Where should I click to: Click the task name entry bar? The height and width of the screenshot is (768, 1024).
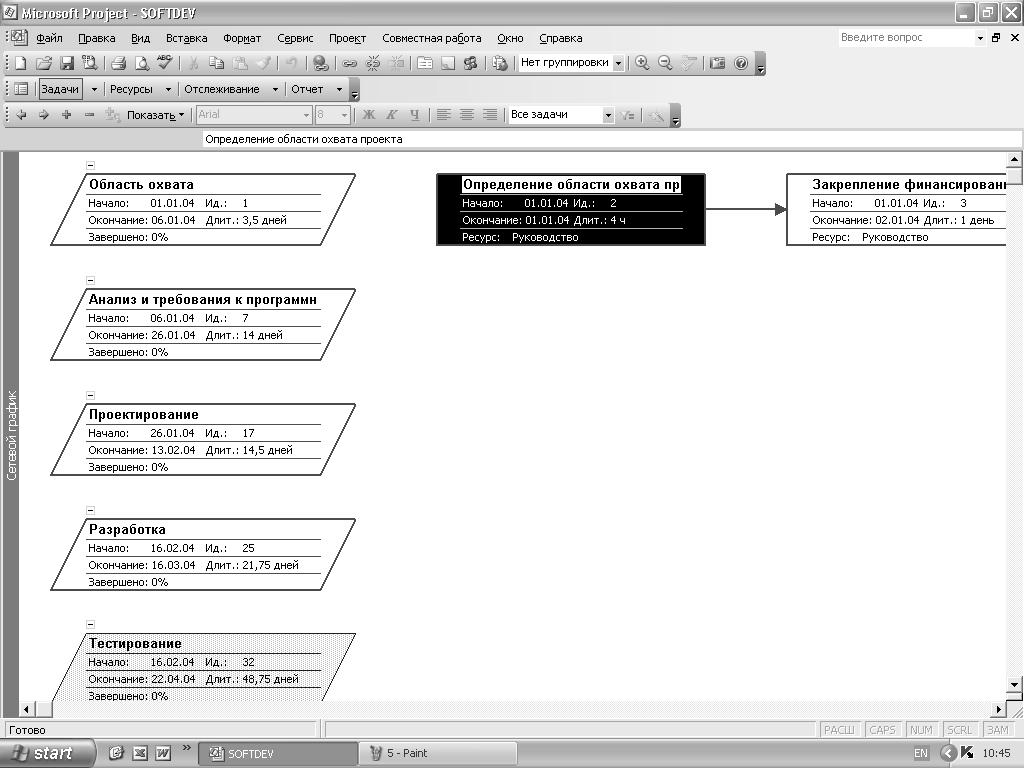(612, 139)
